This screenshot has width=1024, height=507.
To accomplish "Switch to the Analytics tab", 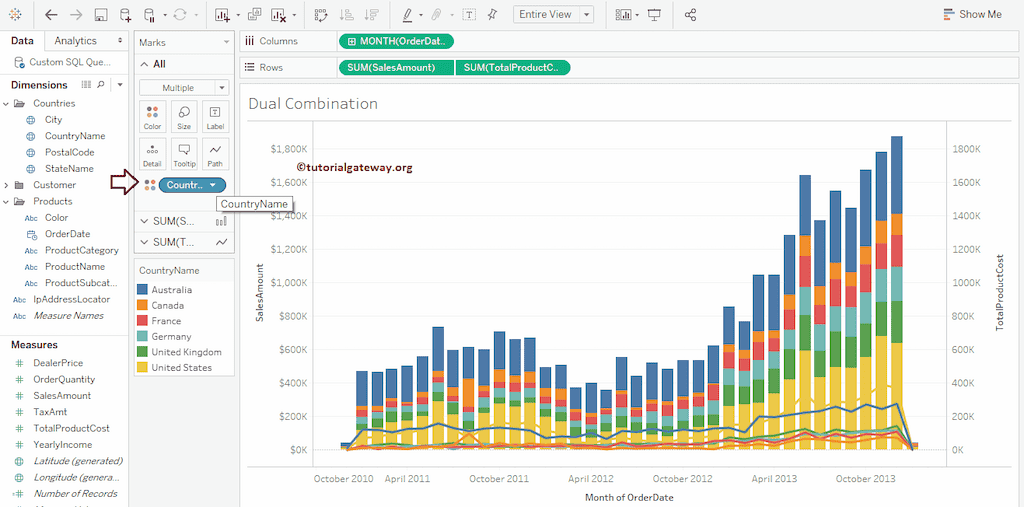I will click(76, 41).
